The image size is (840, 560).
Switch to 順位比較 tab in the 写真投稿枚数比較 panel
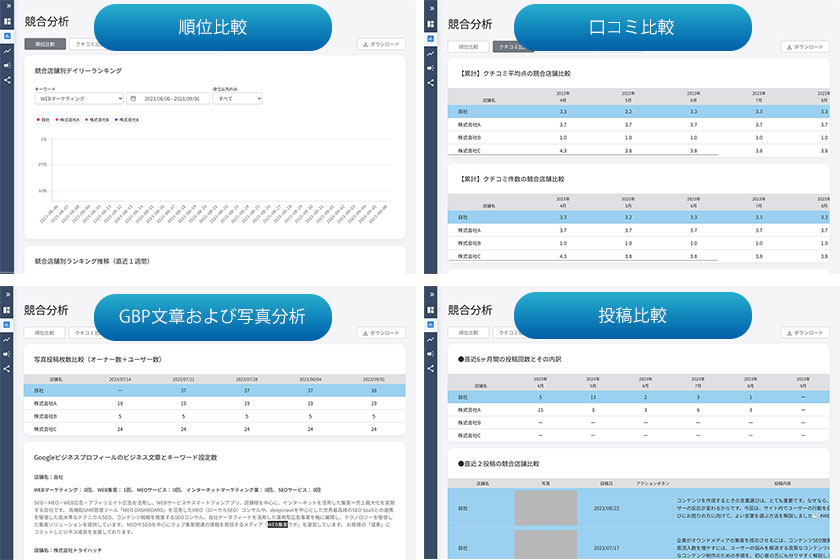point(44,333)
